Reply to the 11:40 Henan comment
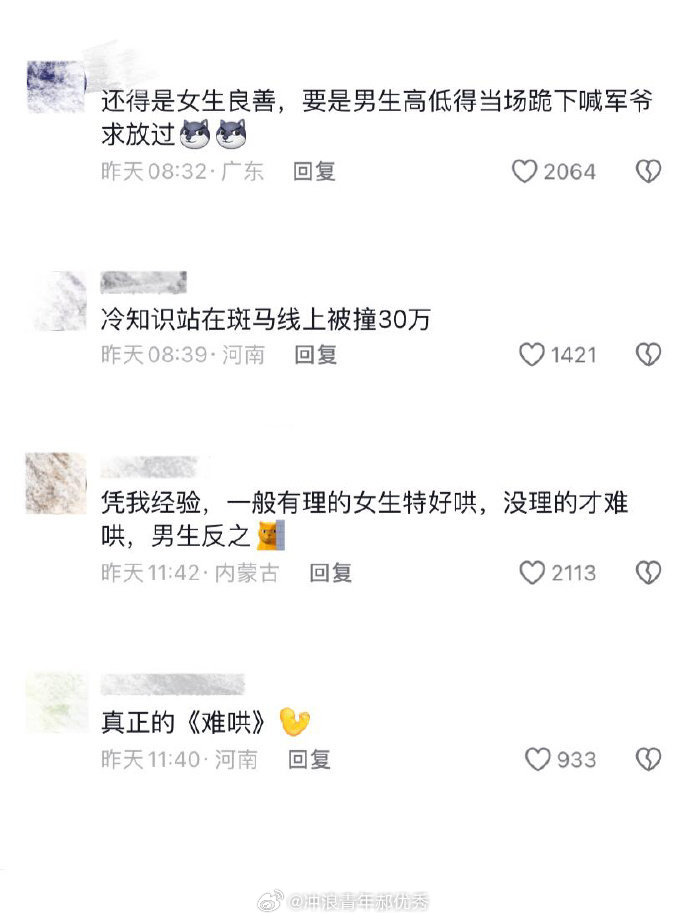The width and height of the screenshot is (690, 920). 309,759
